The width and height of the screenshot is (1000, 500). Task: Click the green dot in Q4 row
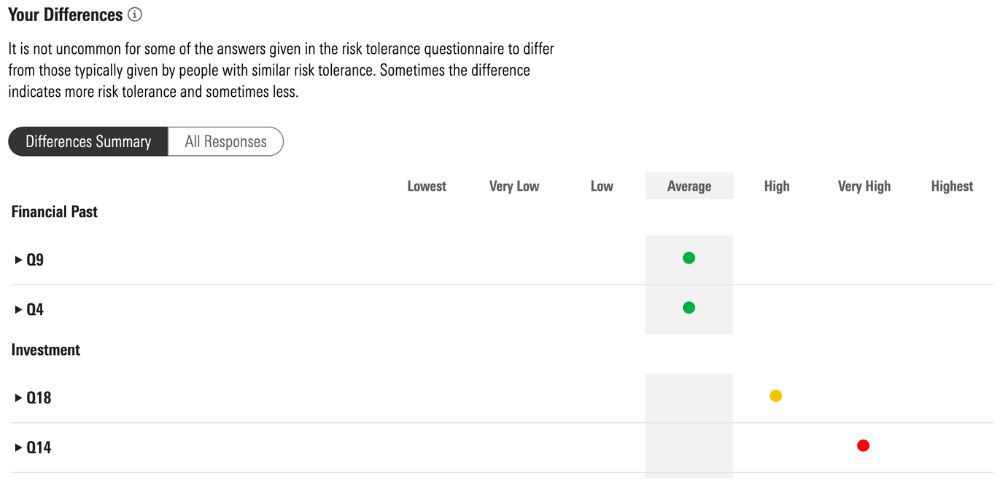(x=689, y=308)
